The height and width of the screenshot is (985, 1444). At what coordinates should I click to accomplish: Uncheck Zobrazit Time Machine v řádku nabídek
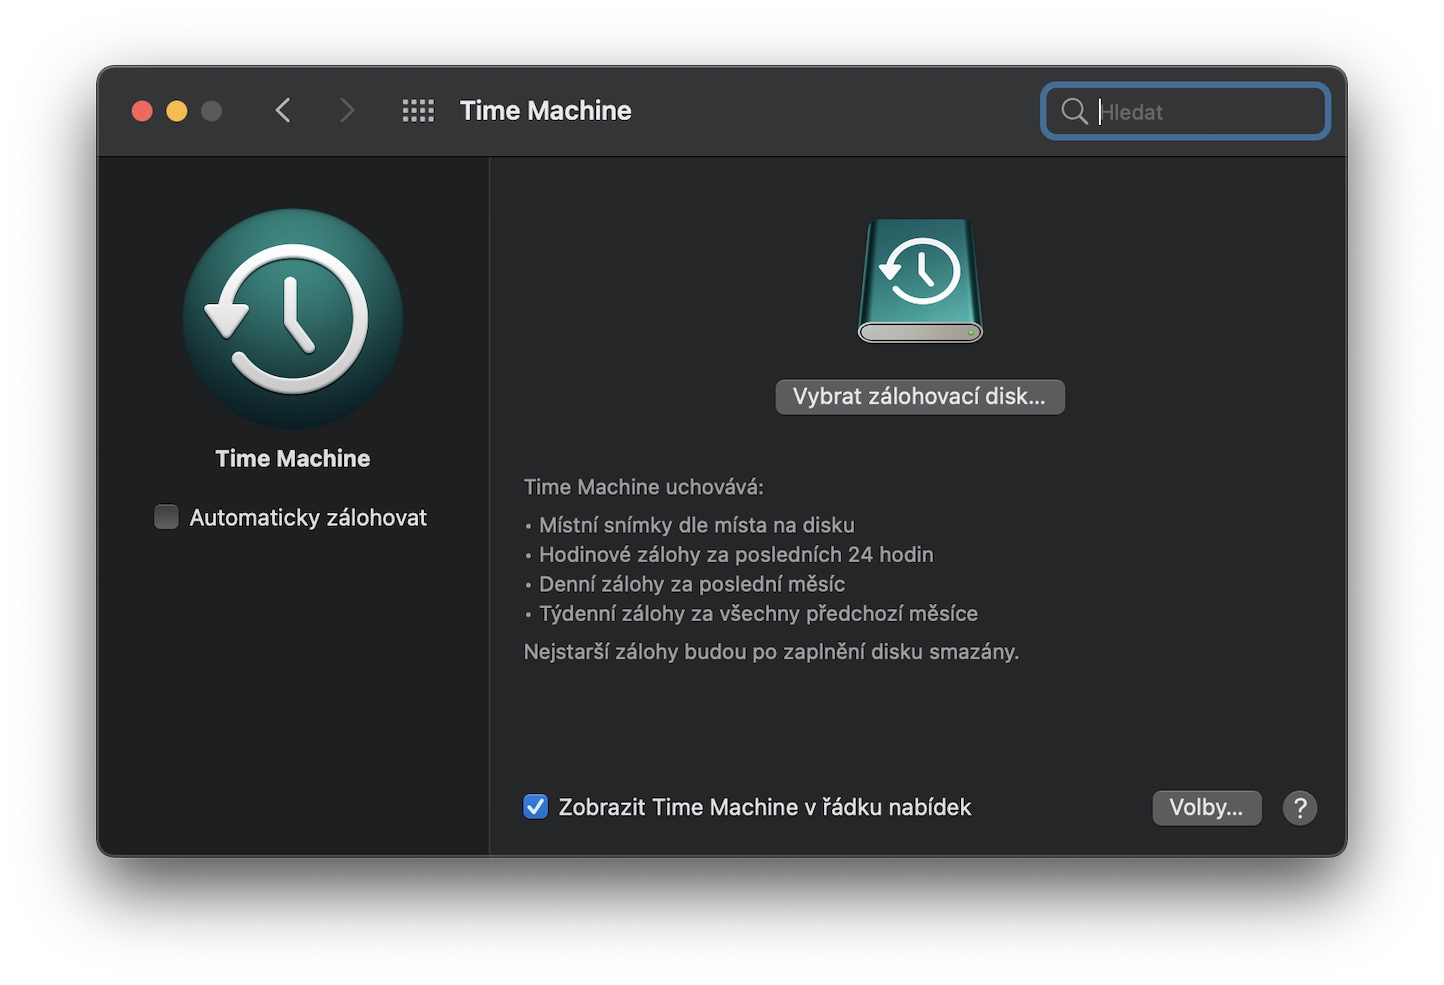pos(535,807)
